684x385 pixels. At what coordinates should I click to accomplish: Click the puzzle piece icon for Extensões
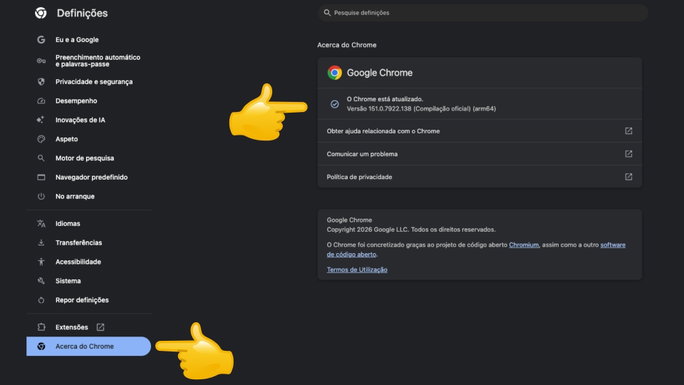(41, 327)
